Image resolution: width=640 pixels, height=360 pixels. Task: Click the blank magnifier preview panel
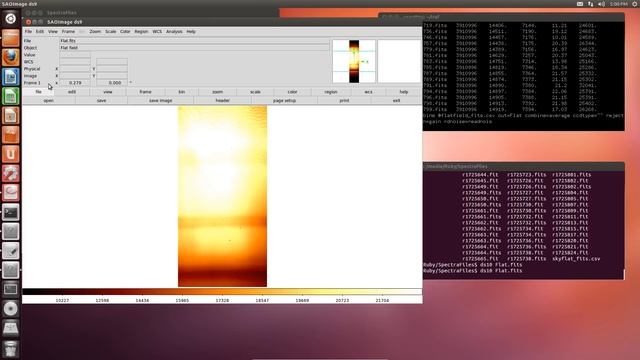coord(399,61)
